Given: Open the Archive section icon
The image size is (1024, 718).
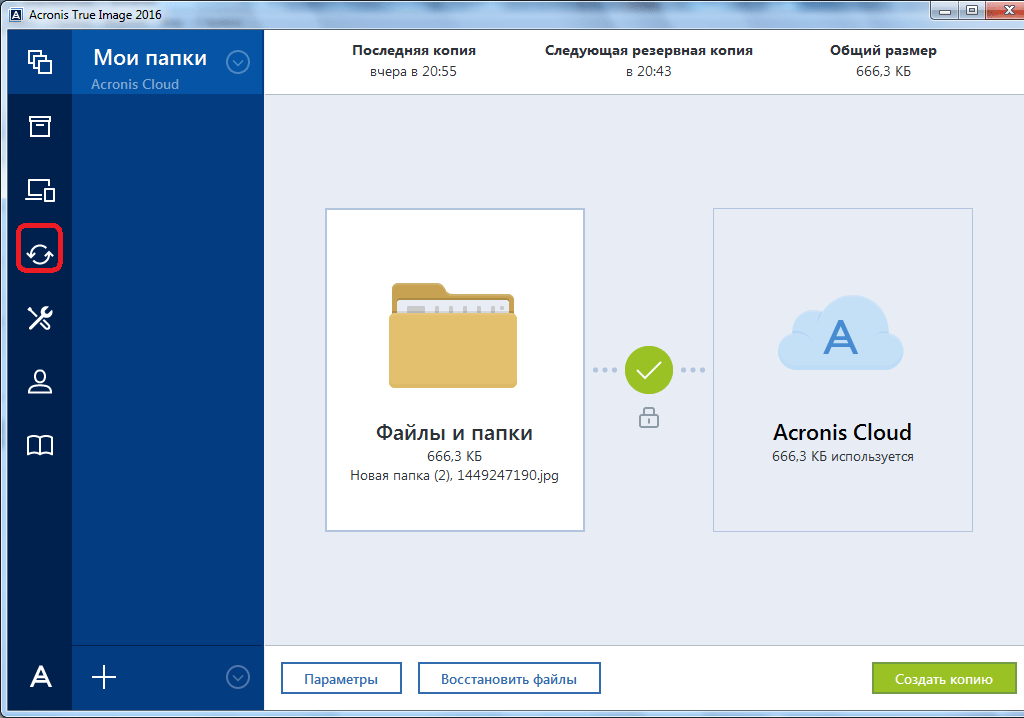Looking at the screenshot, I should (40, 126).
